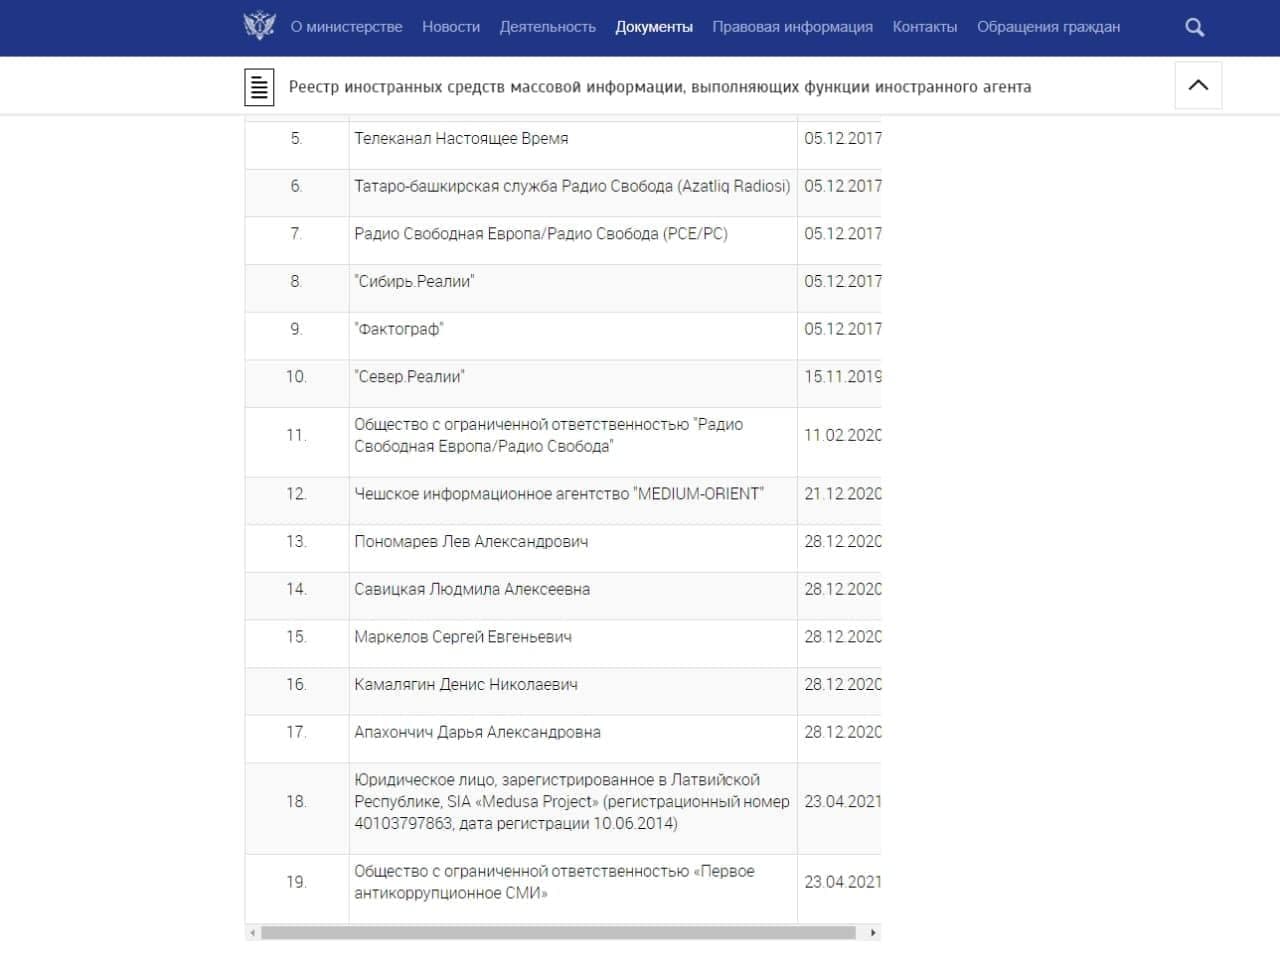
Task: Open the О министерстве menu
Action: tap(346, 27)
